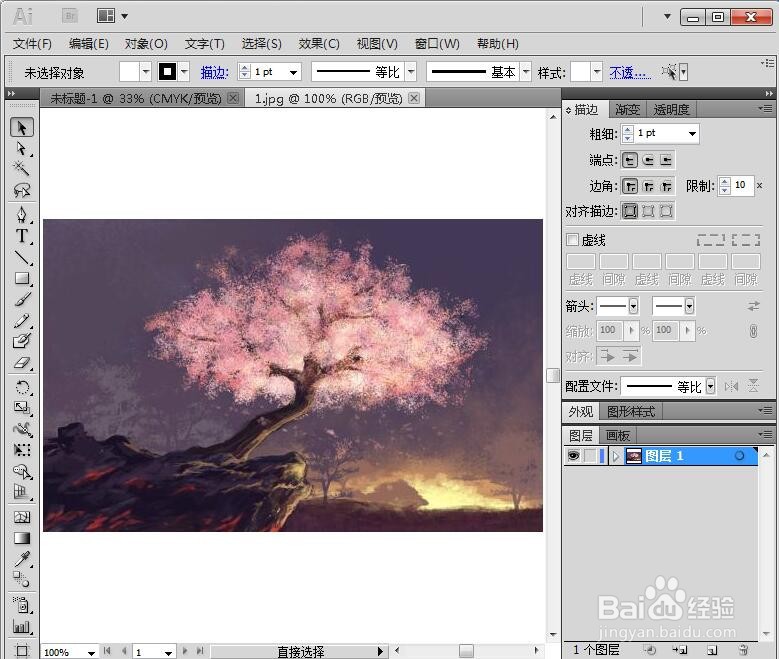Open the fill color dropdown arrow
779x659 pixels.
tap(146, 72)
